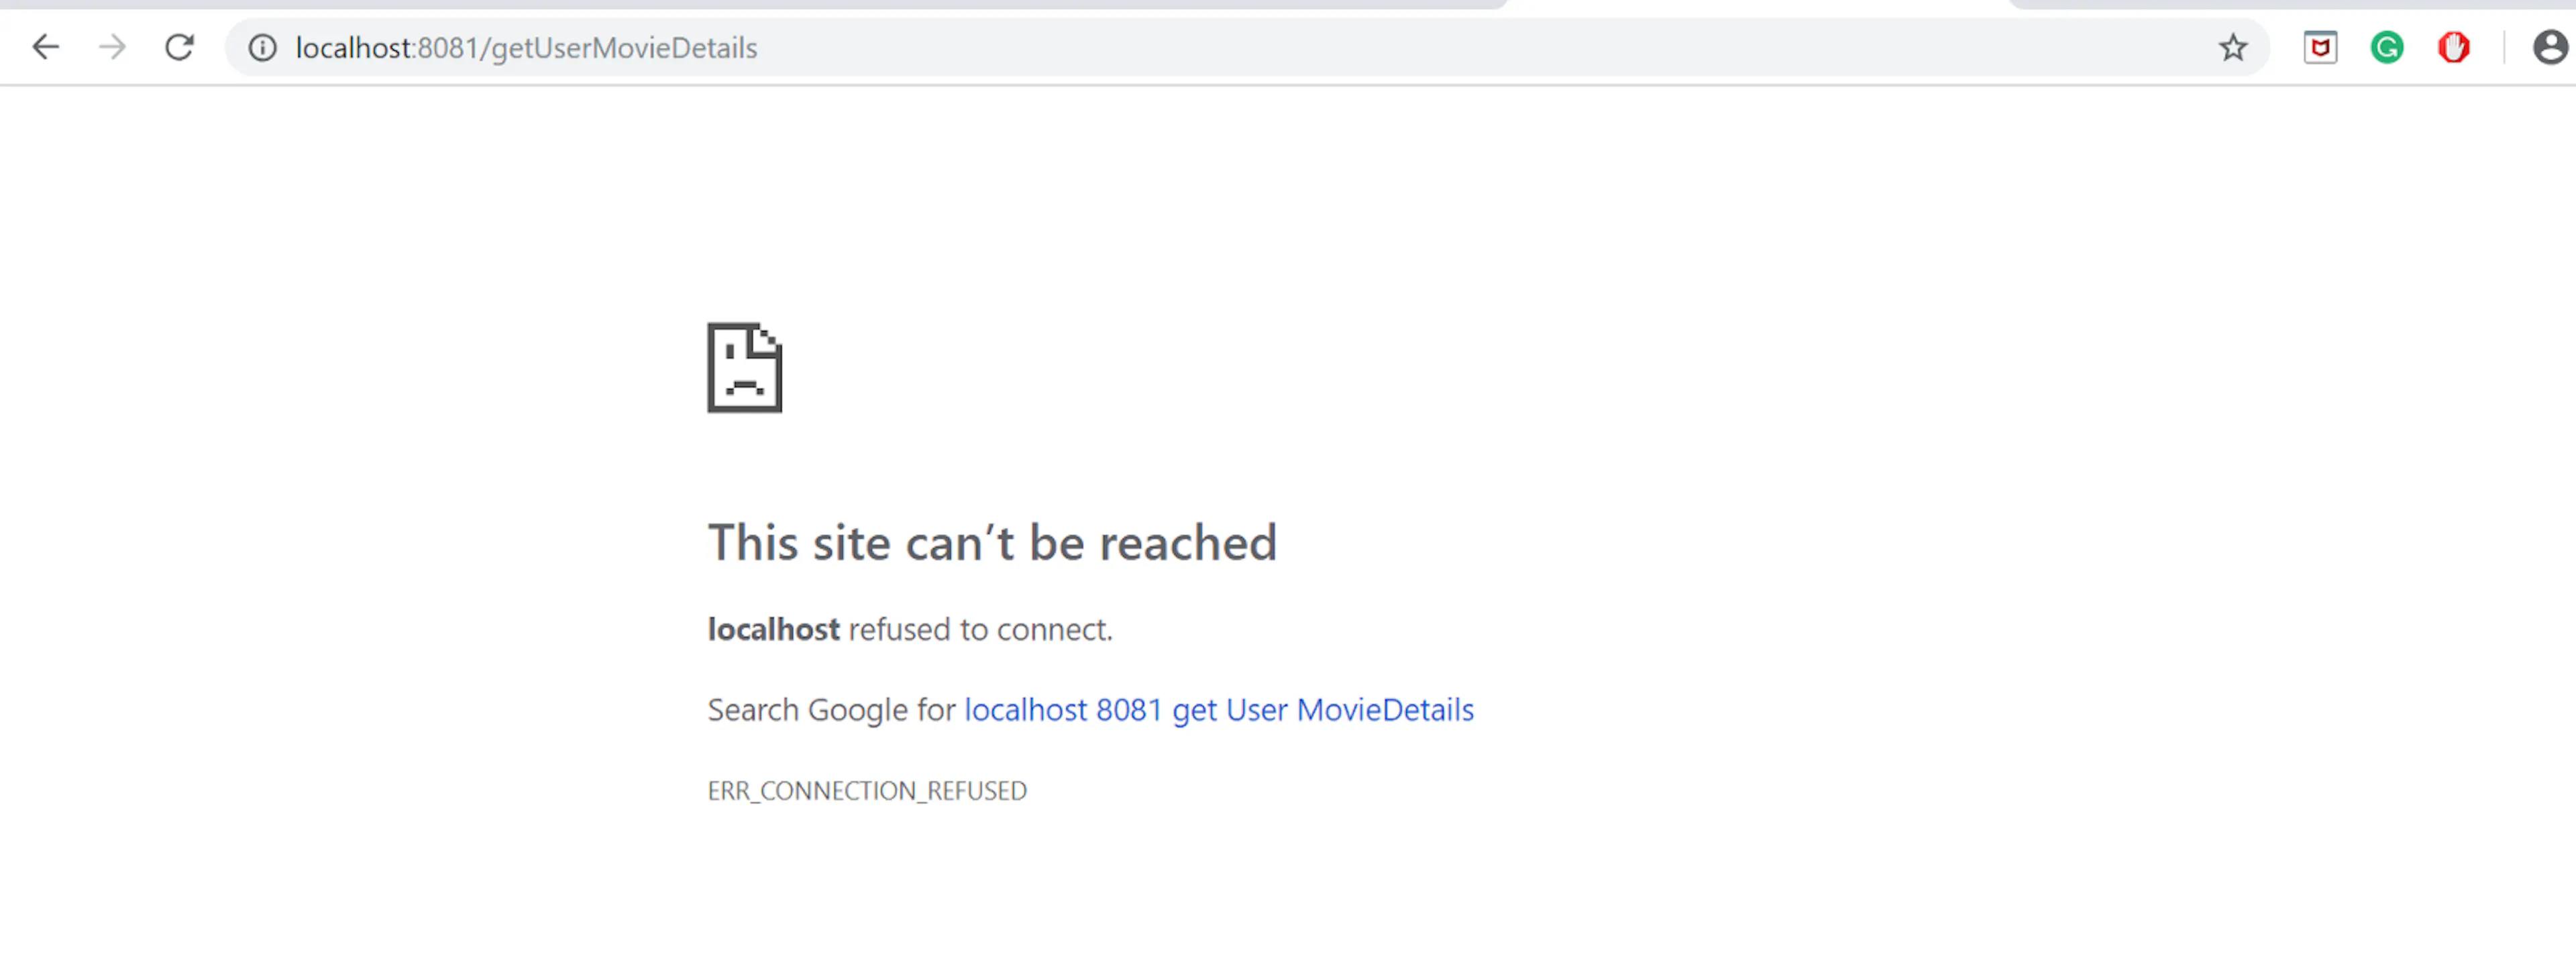Click the forward navigation arrow

[x=113, y=47]
